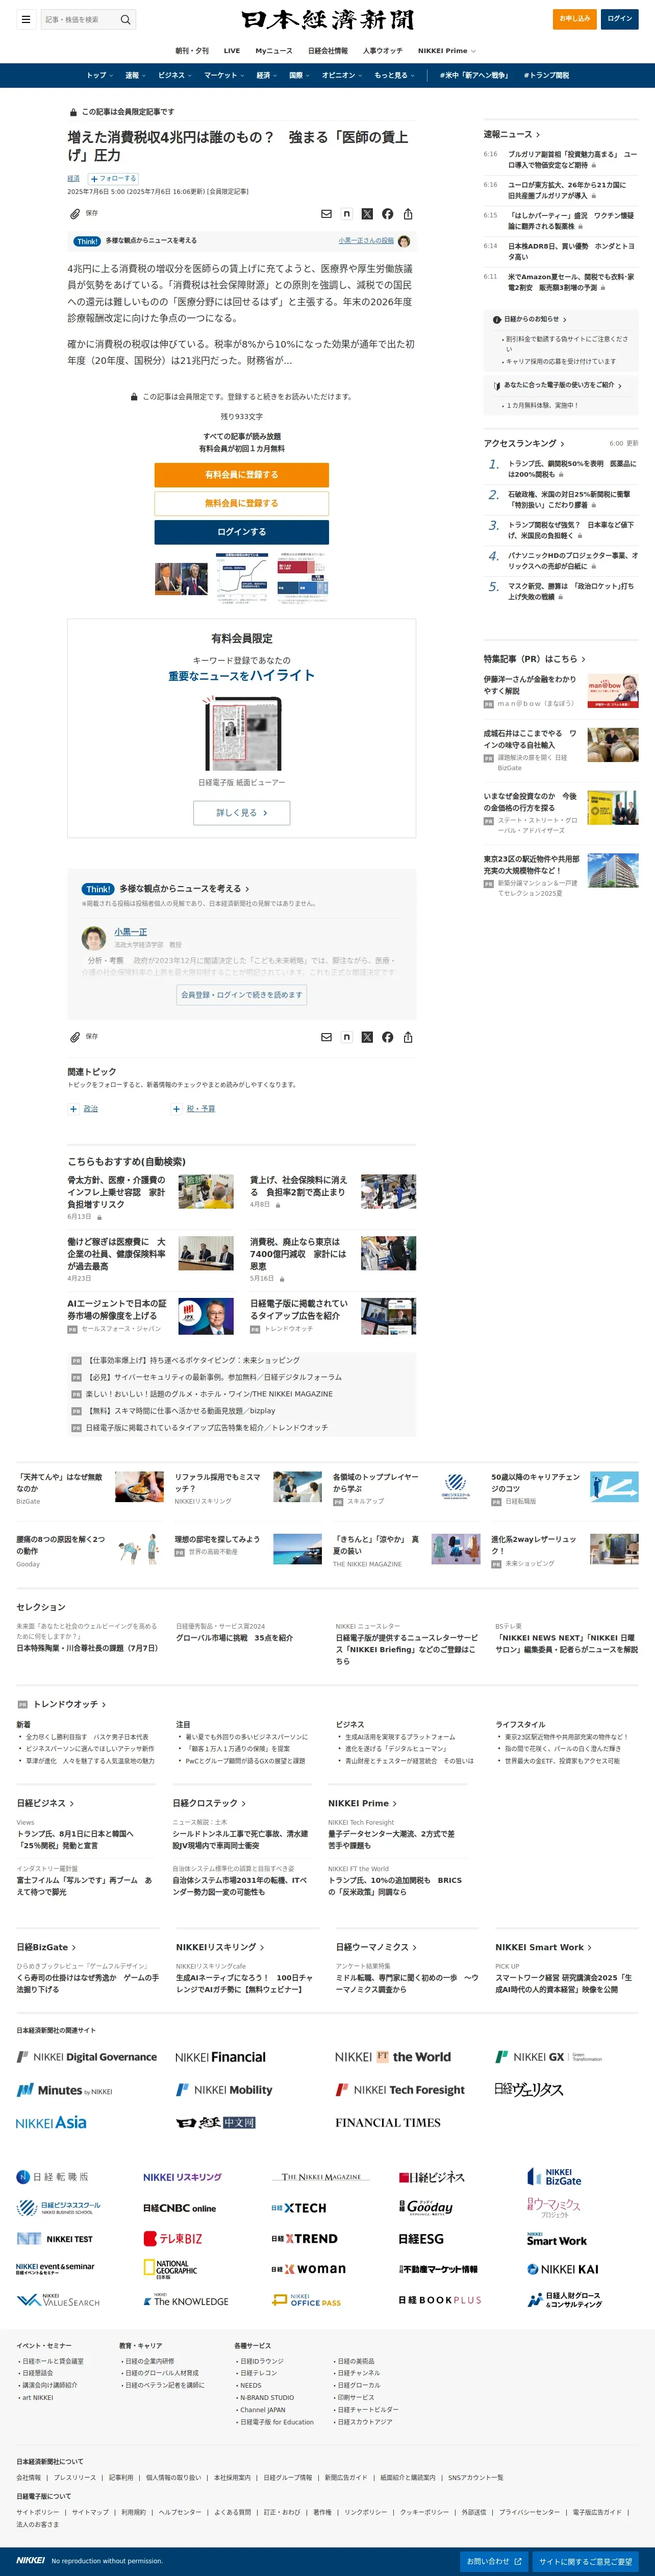Viewport: 655px width, 2576px height.
Task: Open NIKKEI Asia logo in related sites
Action: [51, 2122]
